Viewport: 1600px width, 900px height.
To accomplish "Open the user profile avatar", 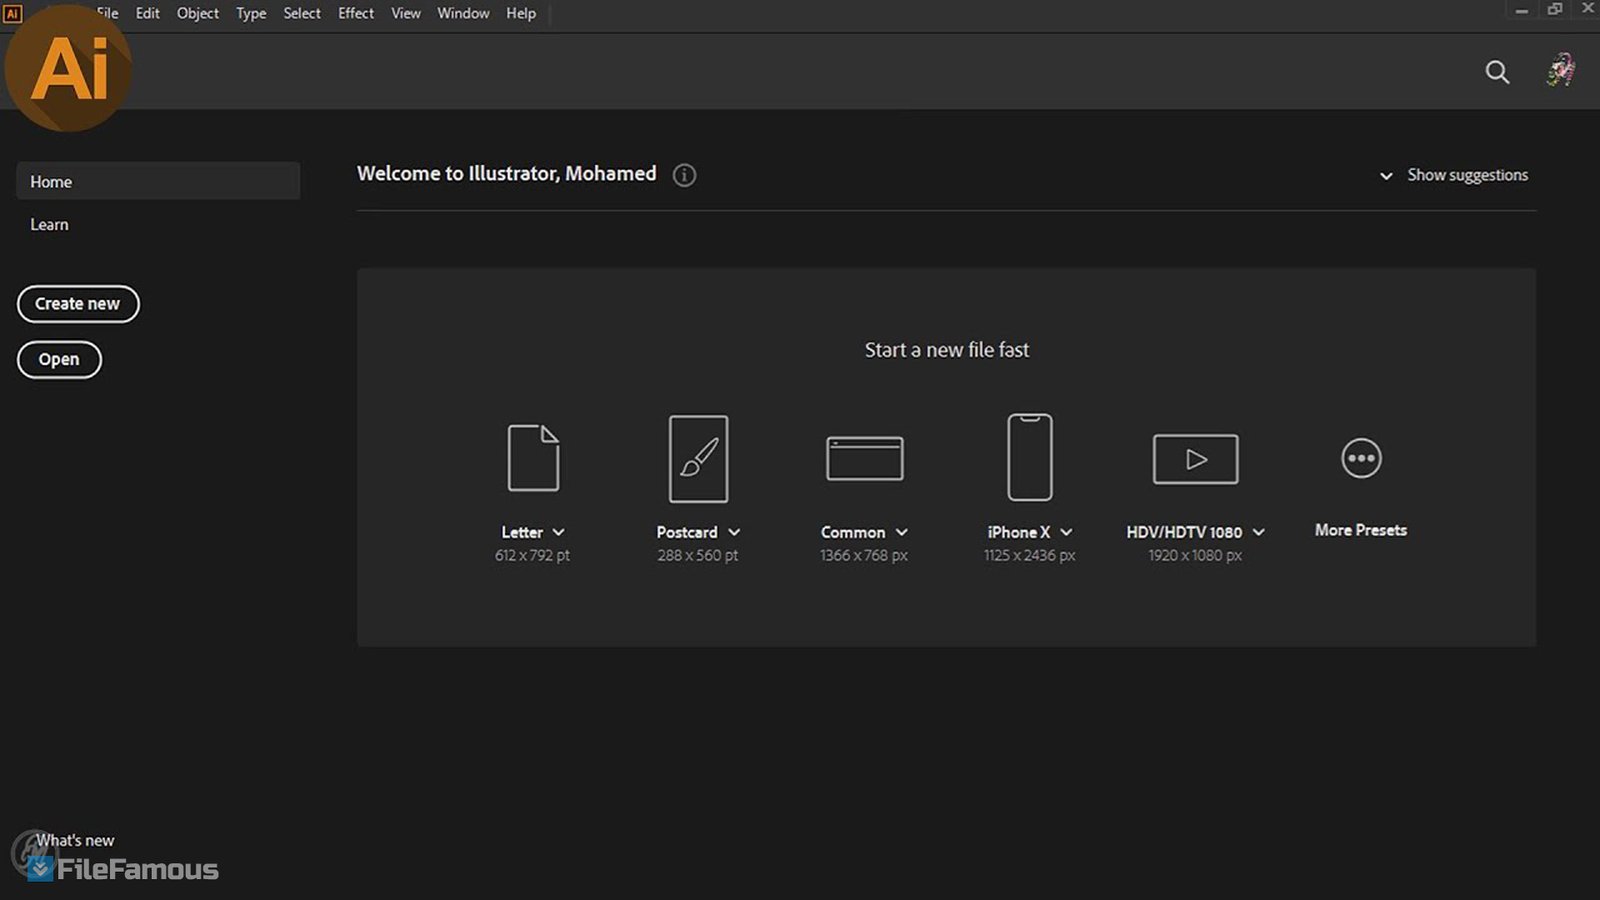I will point(1561,71).
